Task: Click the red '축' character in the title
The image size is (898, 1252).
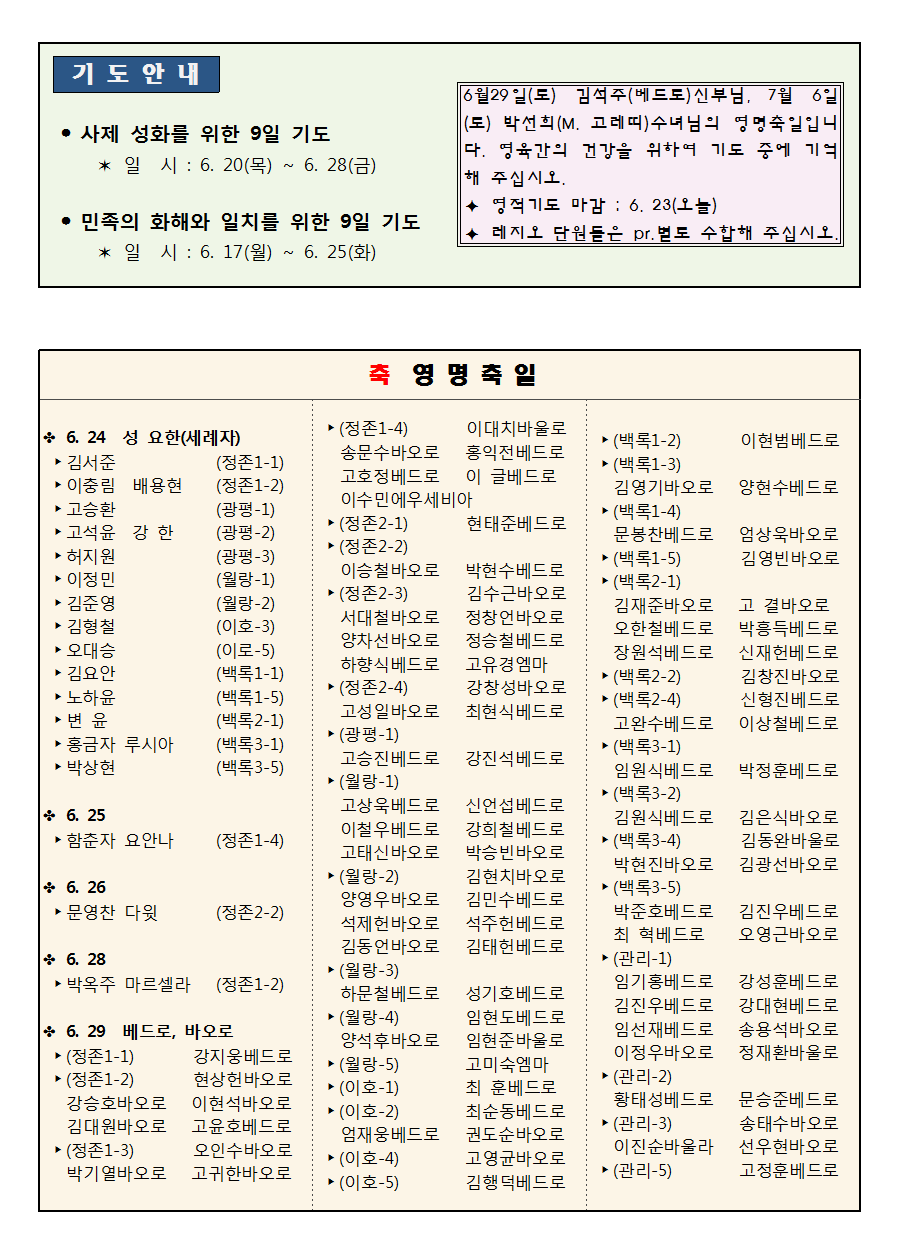Action: [379, 374]
